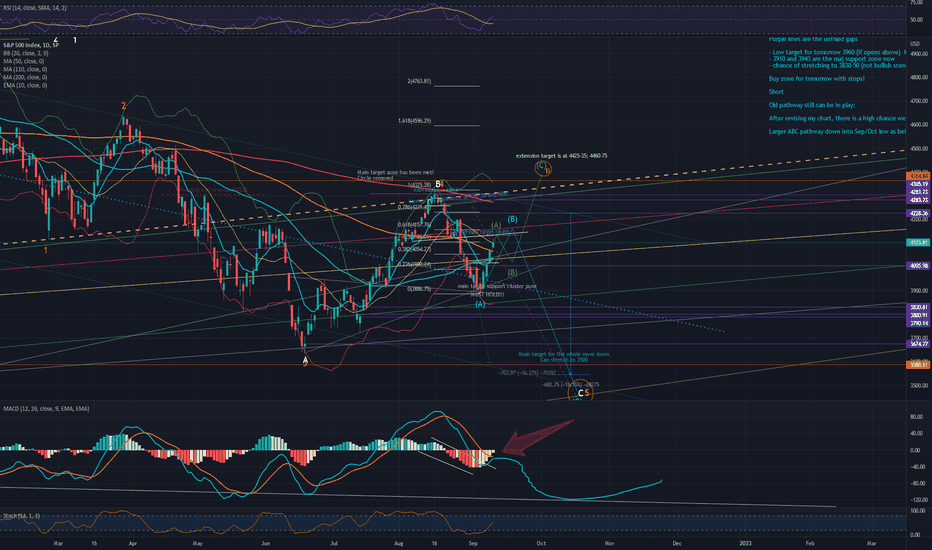Click the Dec label on time axis
This screenshot has height=550, width=932.
[x=676, y=543]
